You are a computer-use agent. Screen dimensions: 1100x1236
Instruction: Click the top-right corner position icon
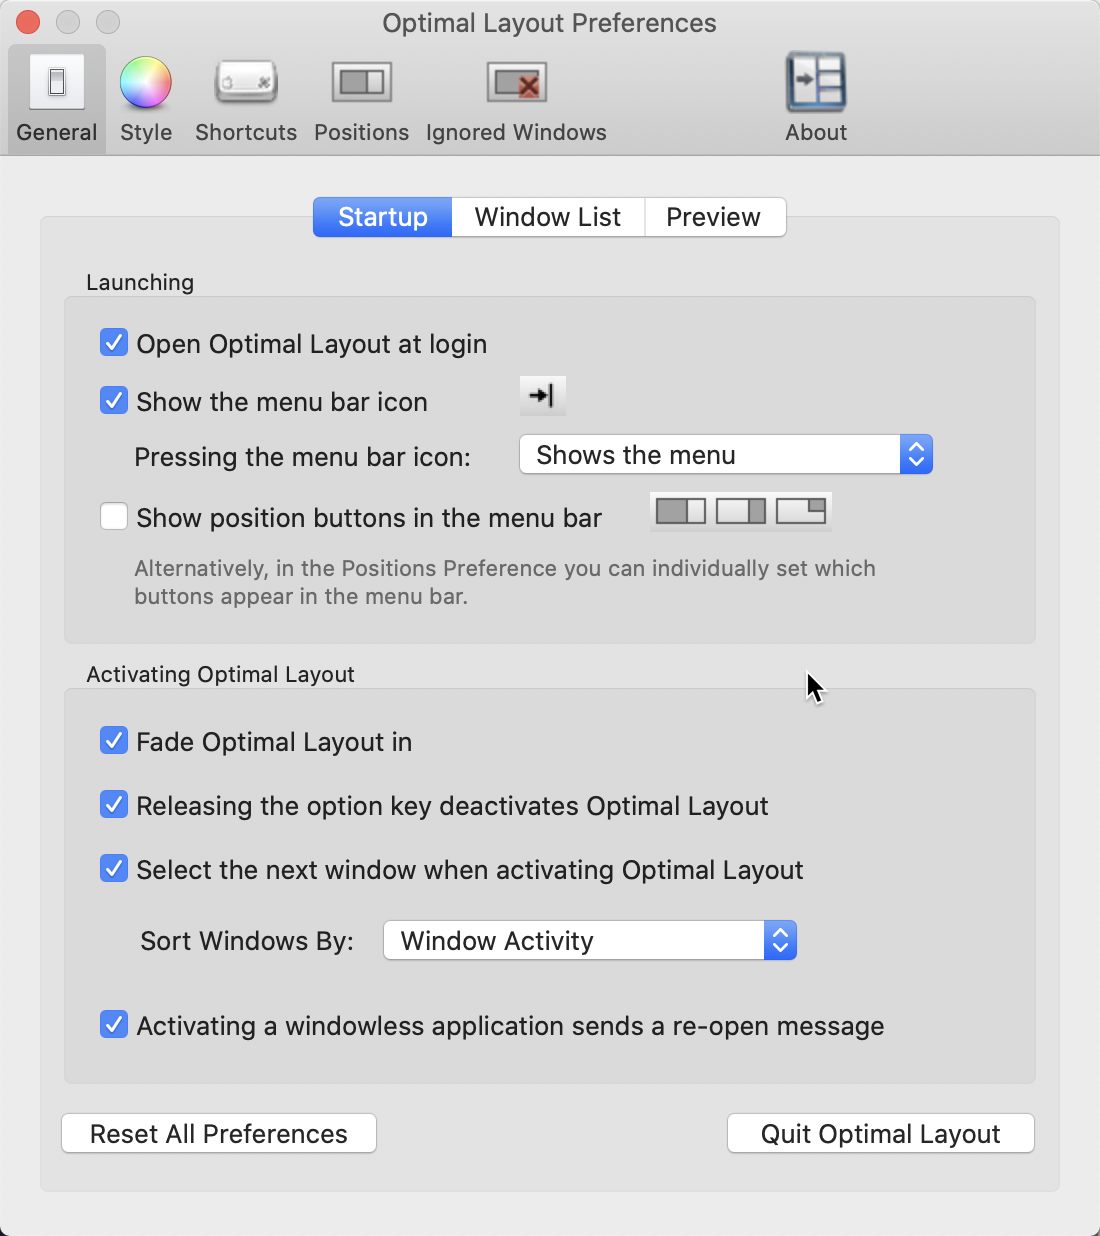pos(801,511)
